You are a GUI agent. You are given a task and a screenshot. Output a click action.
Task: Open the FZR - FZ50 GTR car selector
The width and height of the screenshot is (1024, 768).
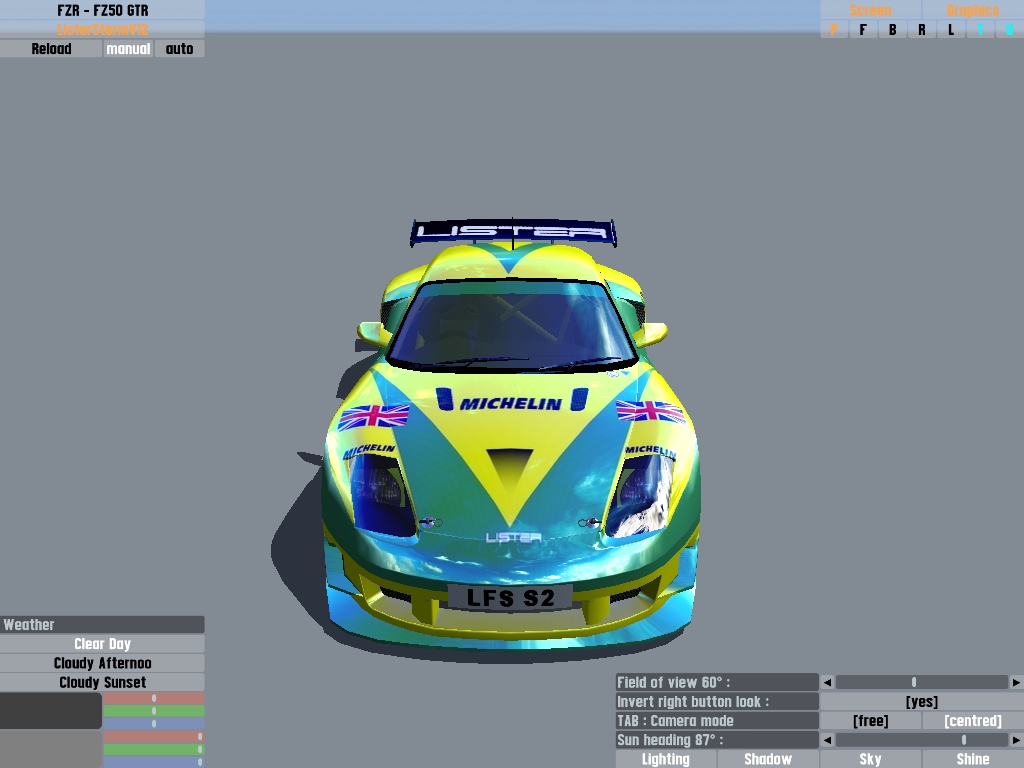[x=103, y=10]
